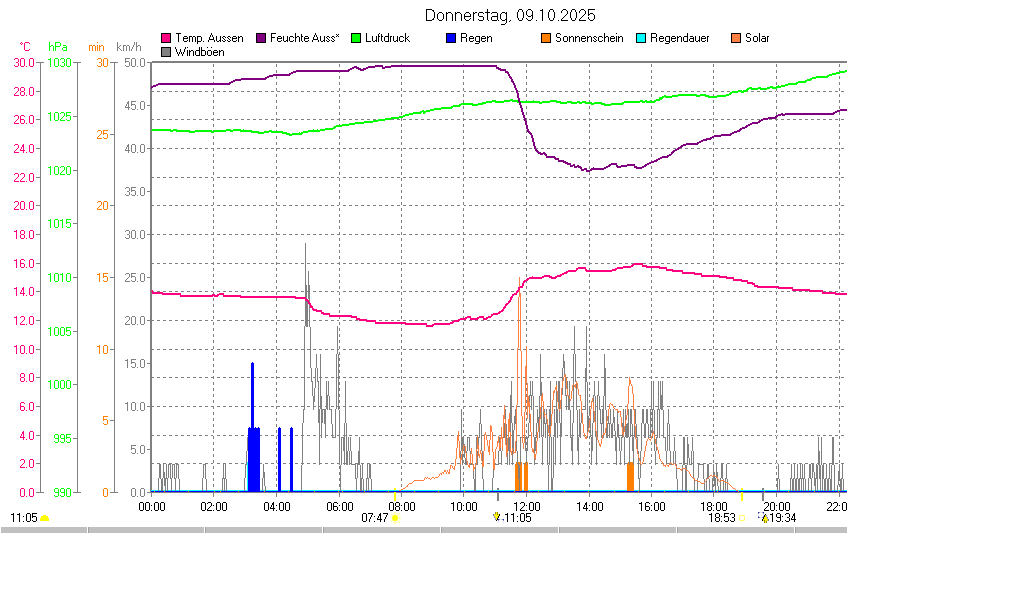
Task: Click the orange Solar legend square
Action: click(x=736, y=38)
